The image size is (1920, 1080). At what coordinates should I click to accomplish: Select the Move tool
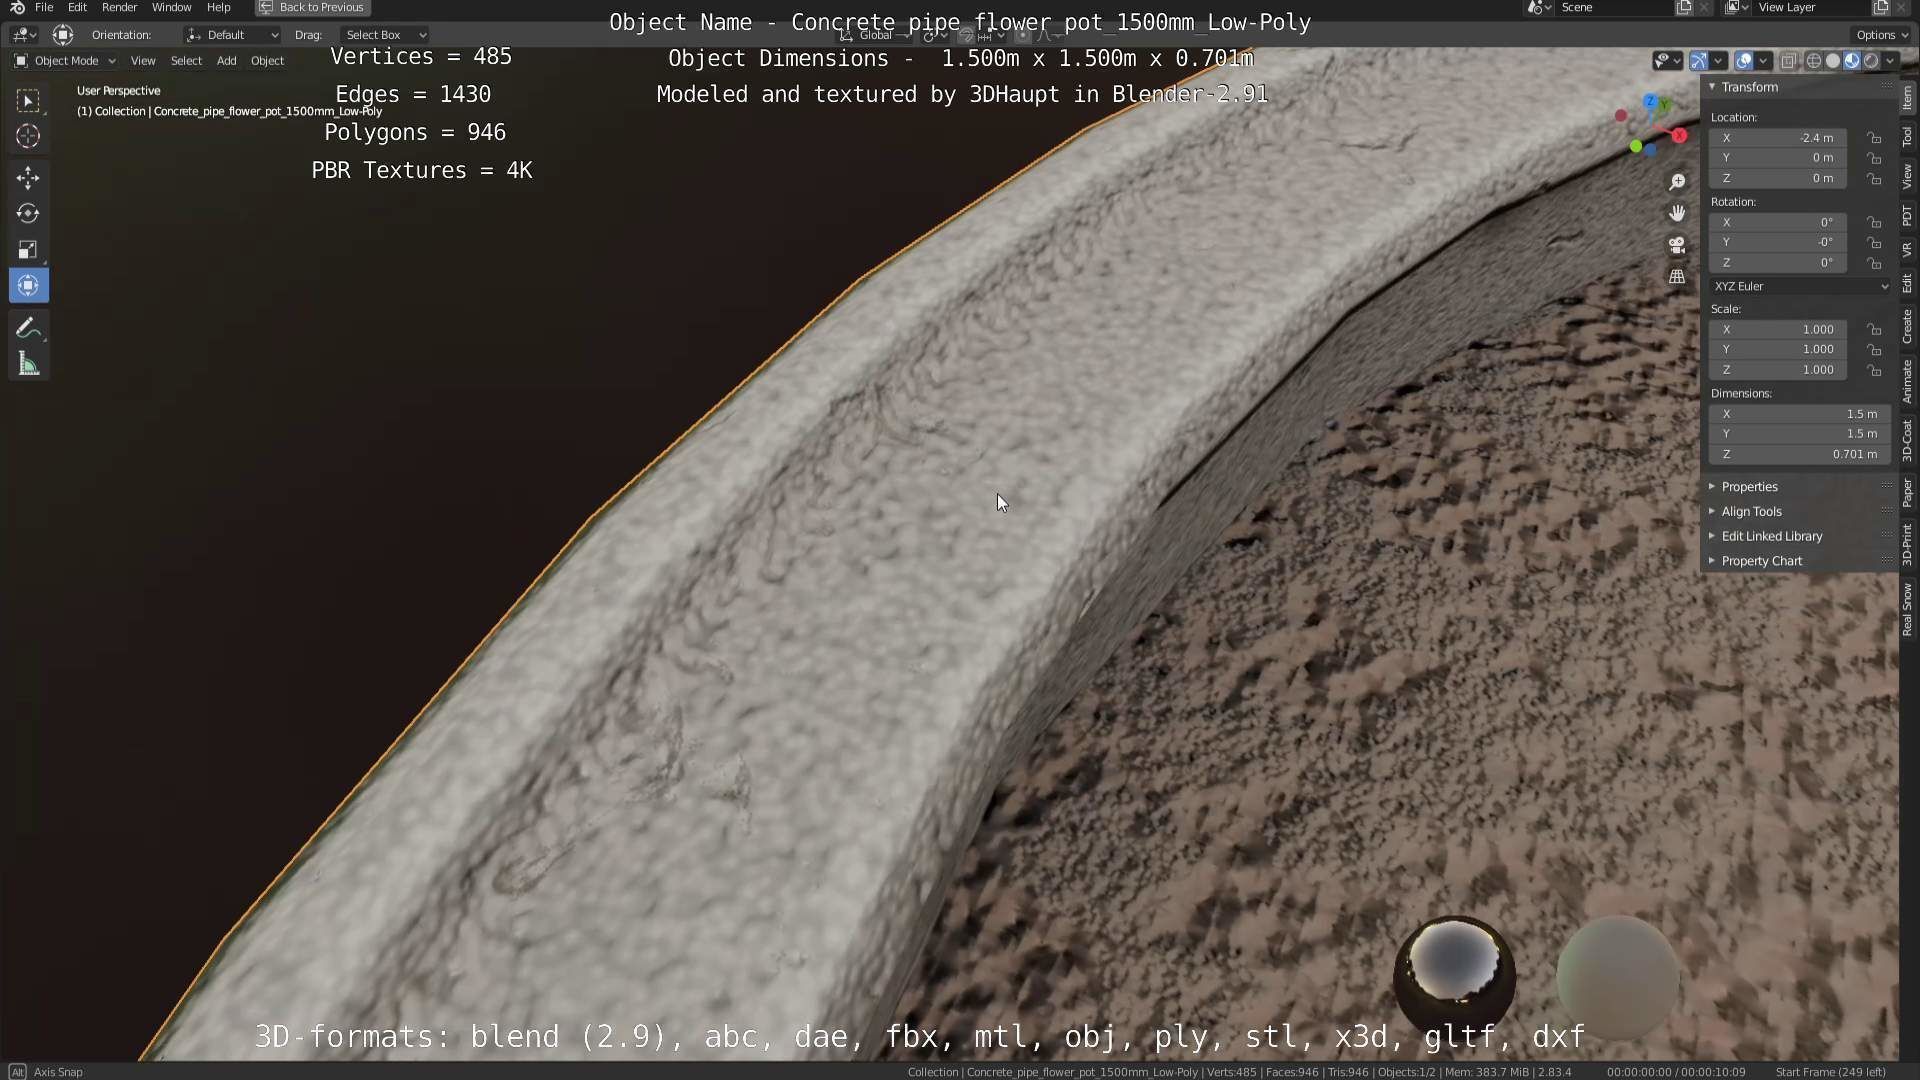28,178
